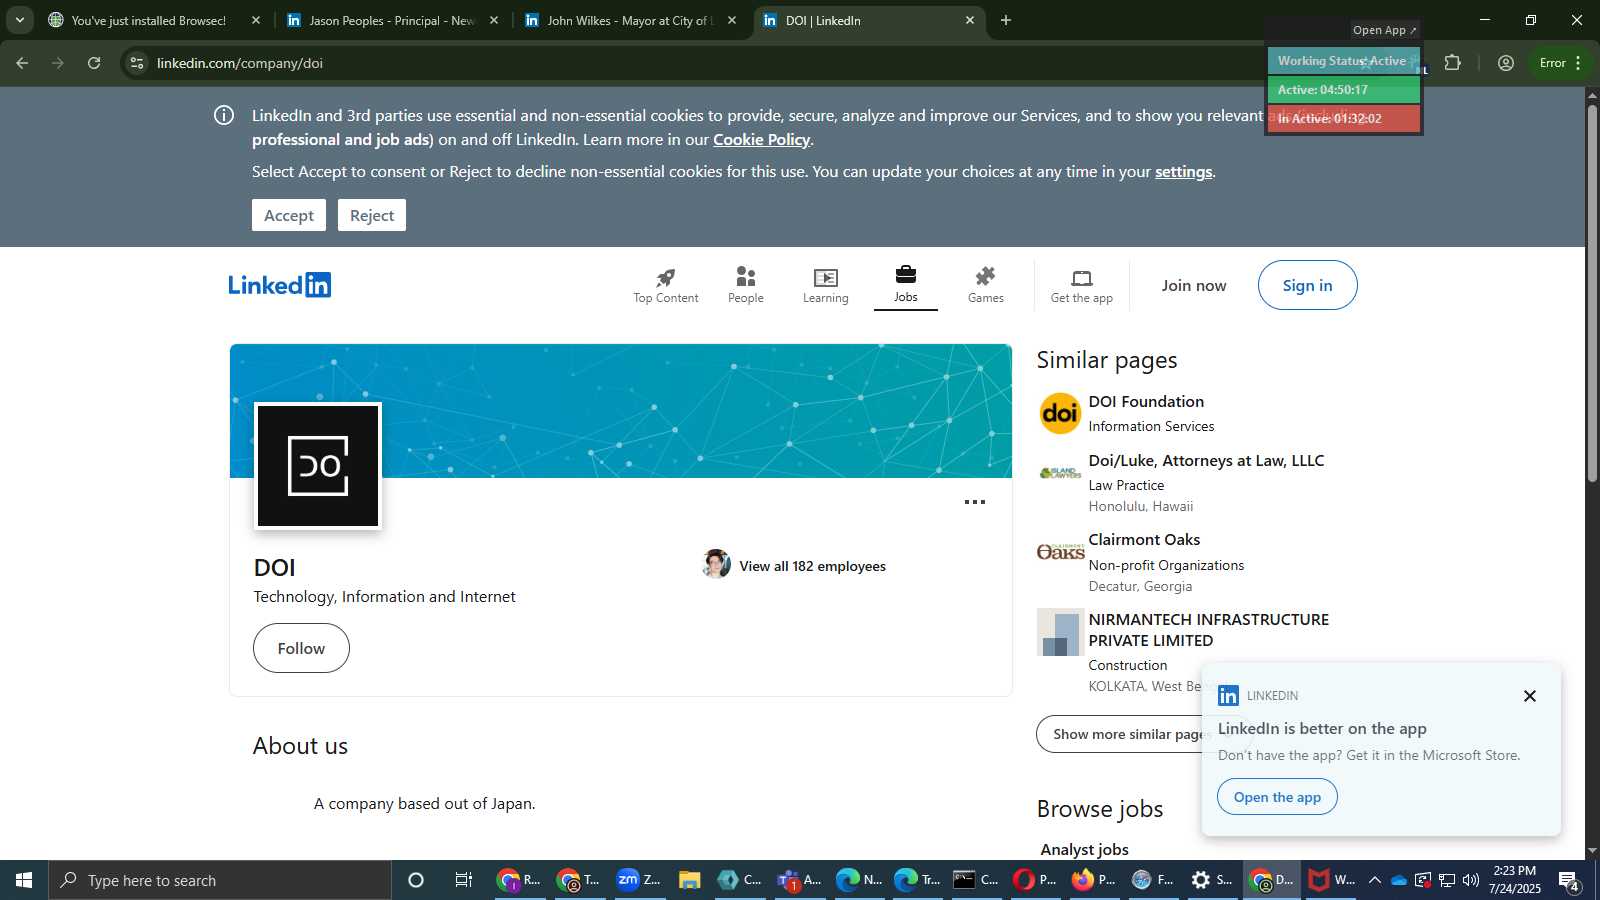
Task: Close the John Wilkes tab
Action: (x=732, y=20)
